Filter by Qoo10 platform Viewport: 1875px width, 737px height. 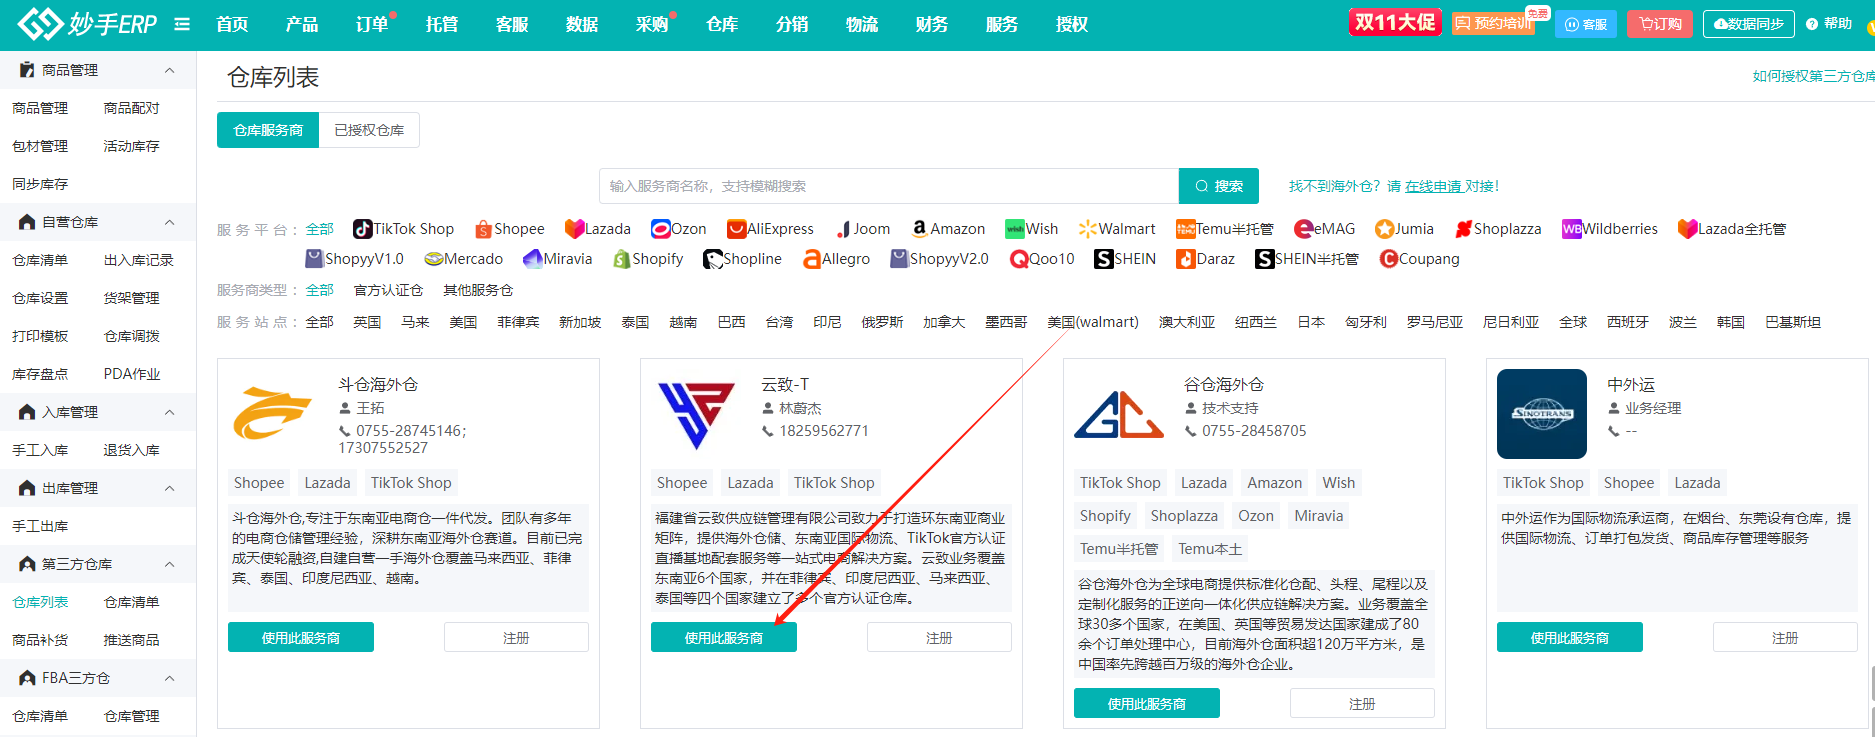1042,259
